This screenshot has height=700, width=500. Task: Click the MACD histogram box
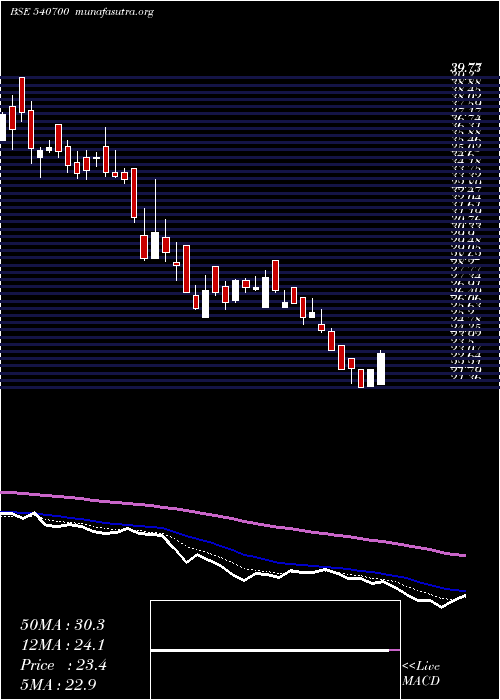pyautogui.click(x=275, y=650)
